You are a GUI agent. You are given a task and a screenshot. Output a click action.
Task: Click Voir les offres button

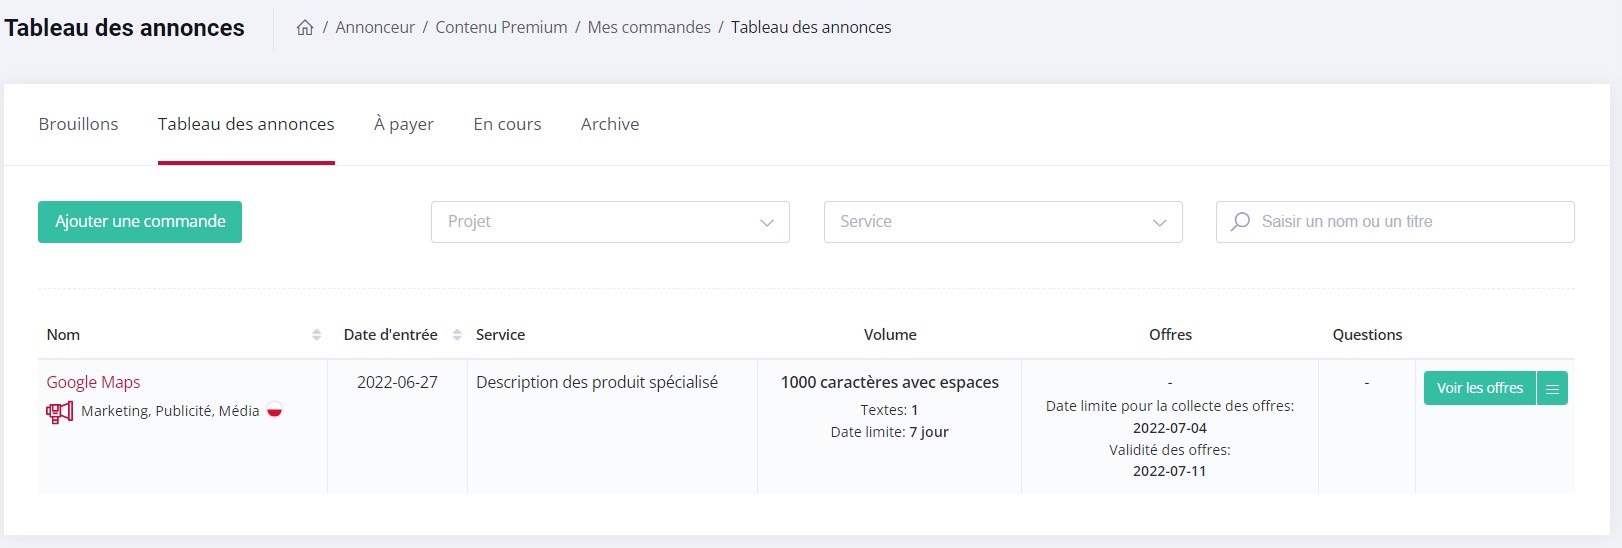(x=1480, y=388)
